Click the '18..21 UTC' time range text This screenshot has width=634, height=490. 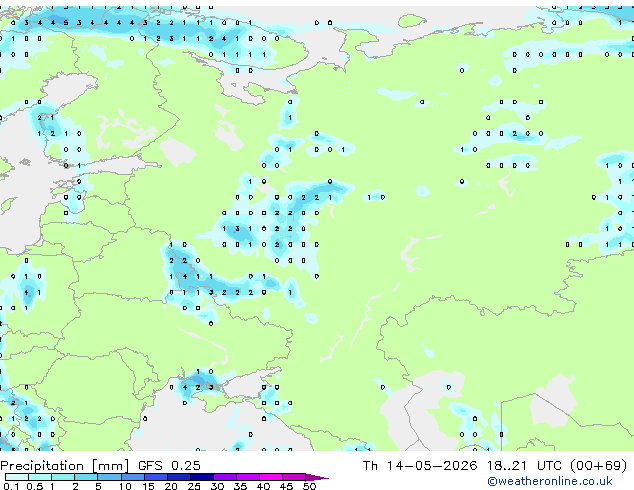[524, 466]
